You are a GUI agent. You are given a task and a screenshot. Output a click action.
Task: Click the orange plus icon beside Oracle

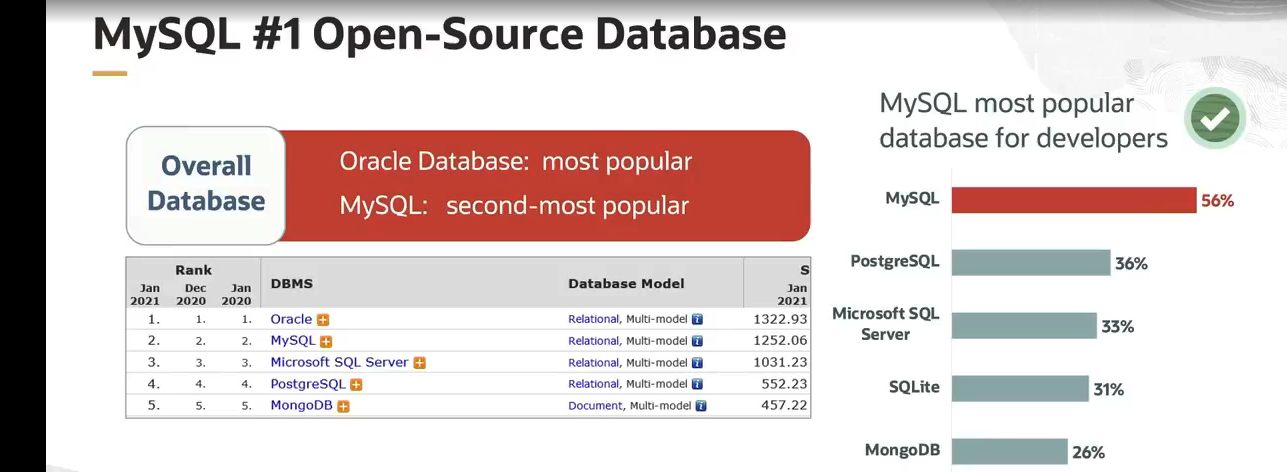323,320
